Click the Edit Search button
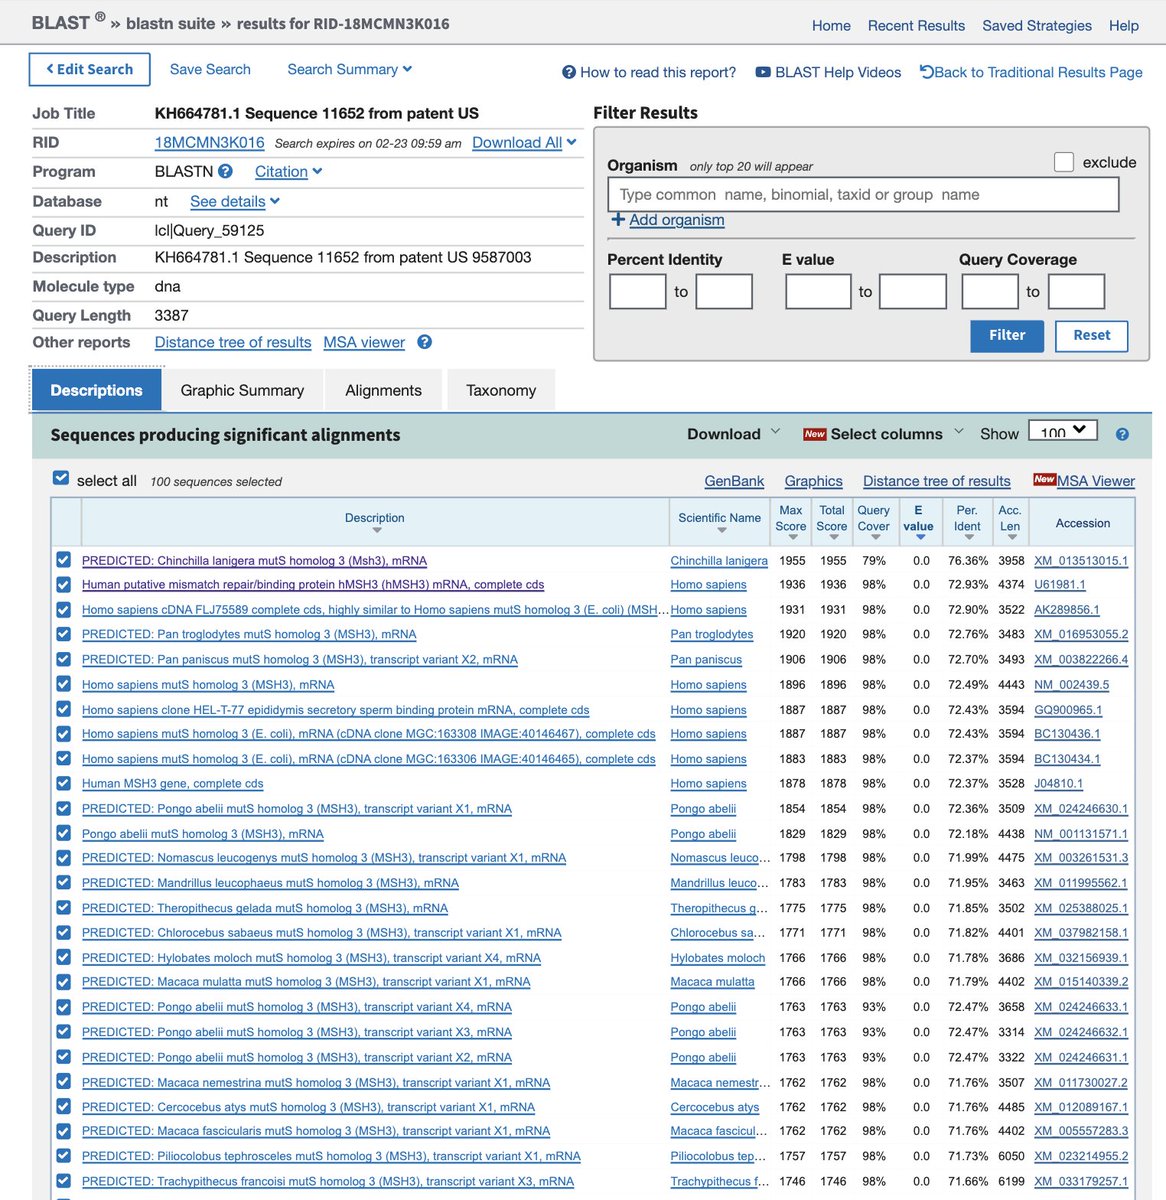 pyautogui.click(x=90, y=69)
